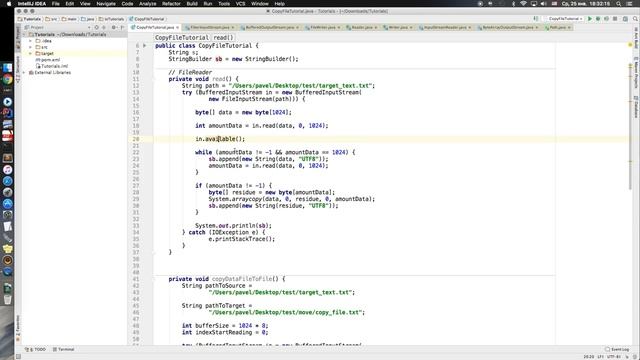Close the CopyFileTutorial.java editor tab
Image resolution: width=640 pixels, height=360 pixels.
tap(178, 27)
